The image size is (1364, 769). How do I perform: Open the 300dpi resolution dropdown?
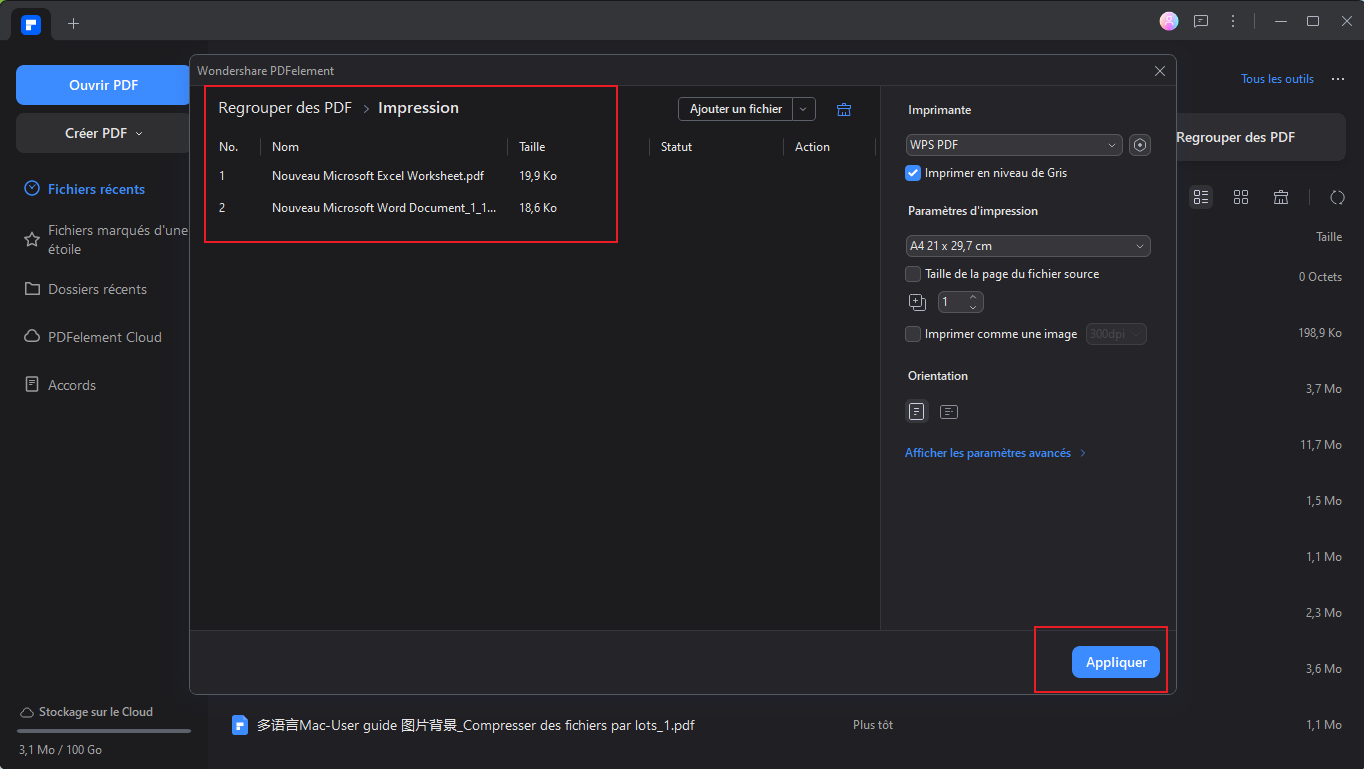1116,334
